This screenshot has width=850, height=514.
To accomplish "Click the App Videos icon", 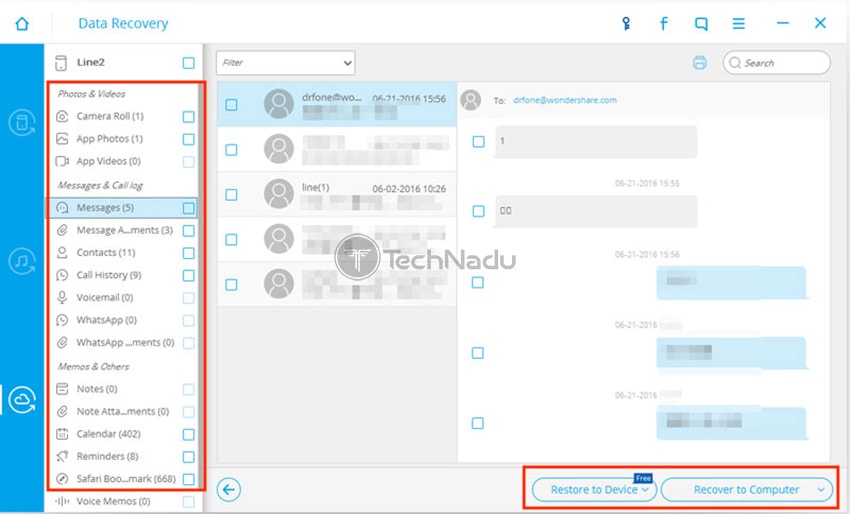I will [x=62, y=161].
